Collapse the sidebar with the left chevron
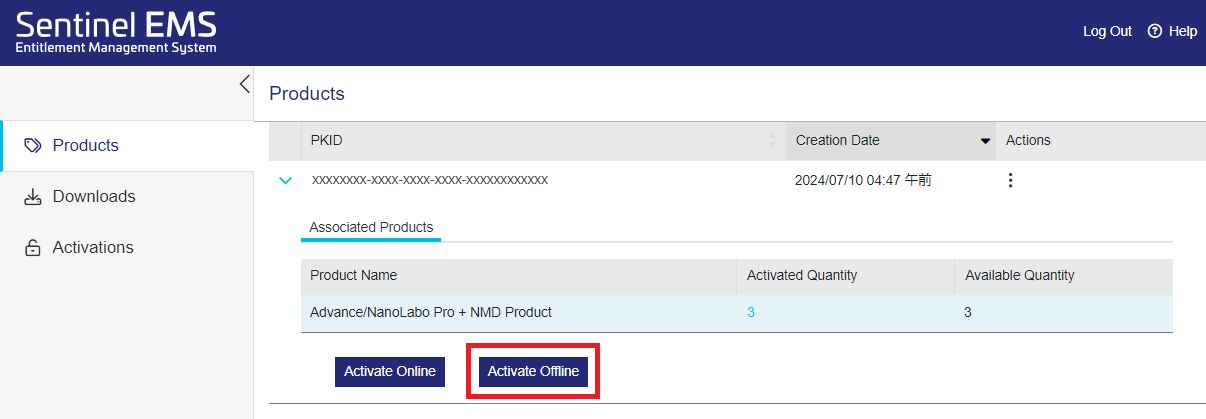 pyautogui.click(x=245, y=84)
